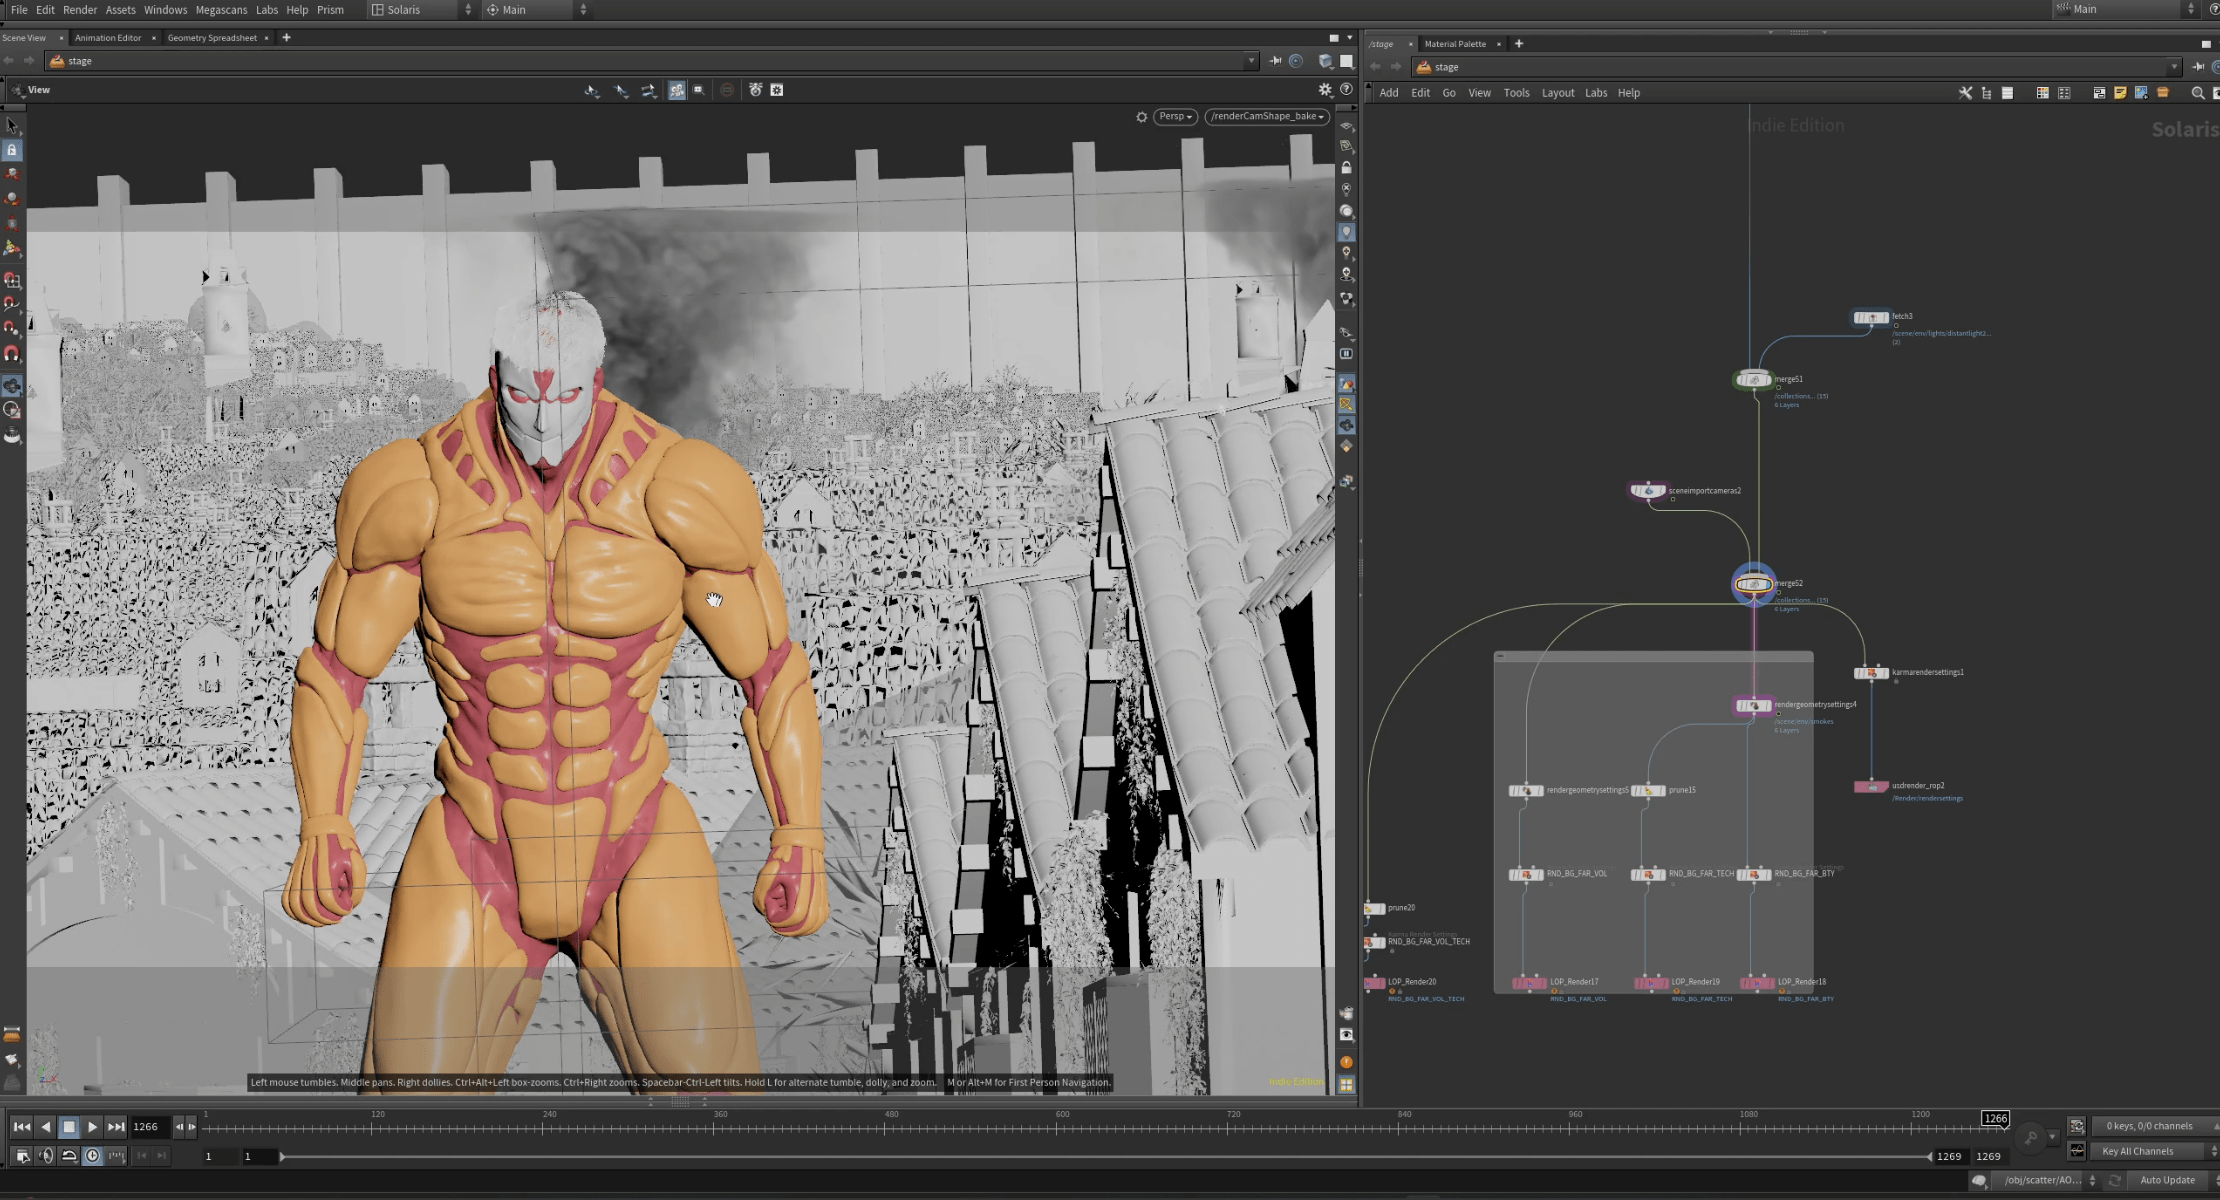
Task: Click the range slider end handle
Action: click(x=1929, y=1157)
